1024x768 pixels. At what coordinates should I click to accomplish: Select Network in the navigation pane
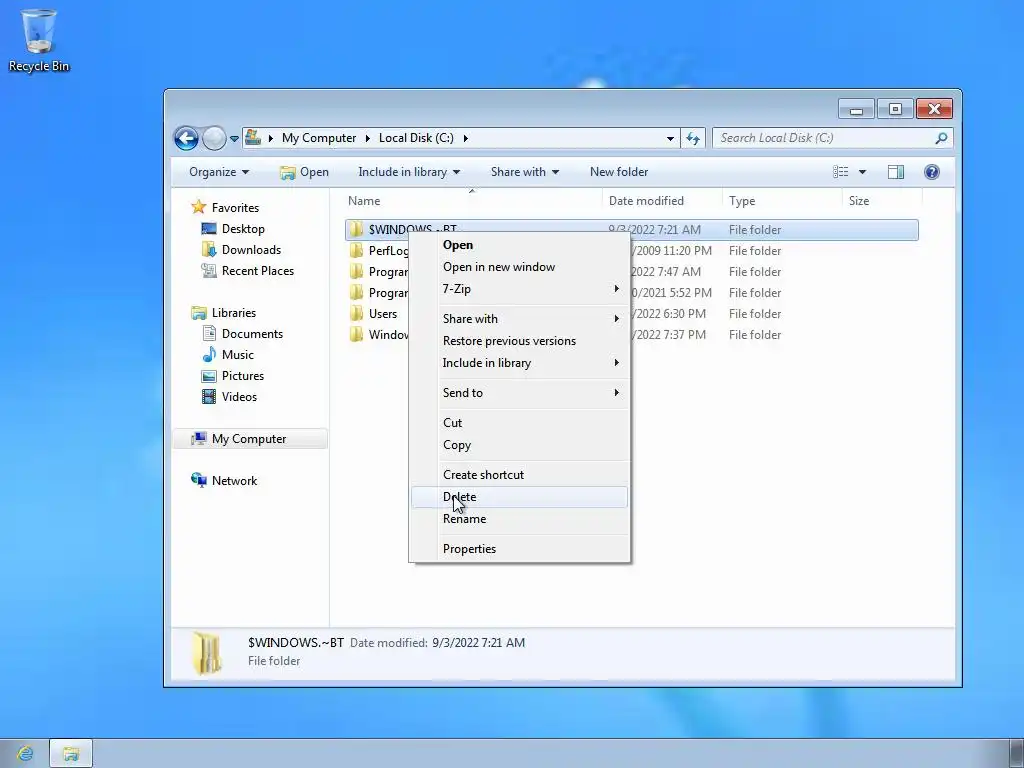224,481
